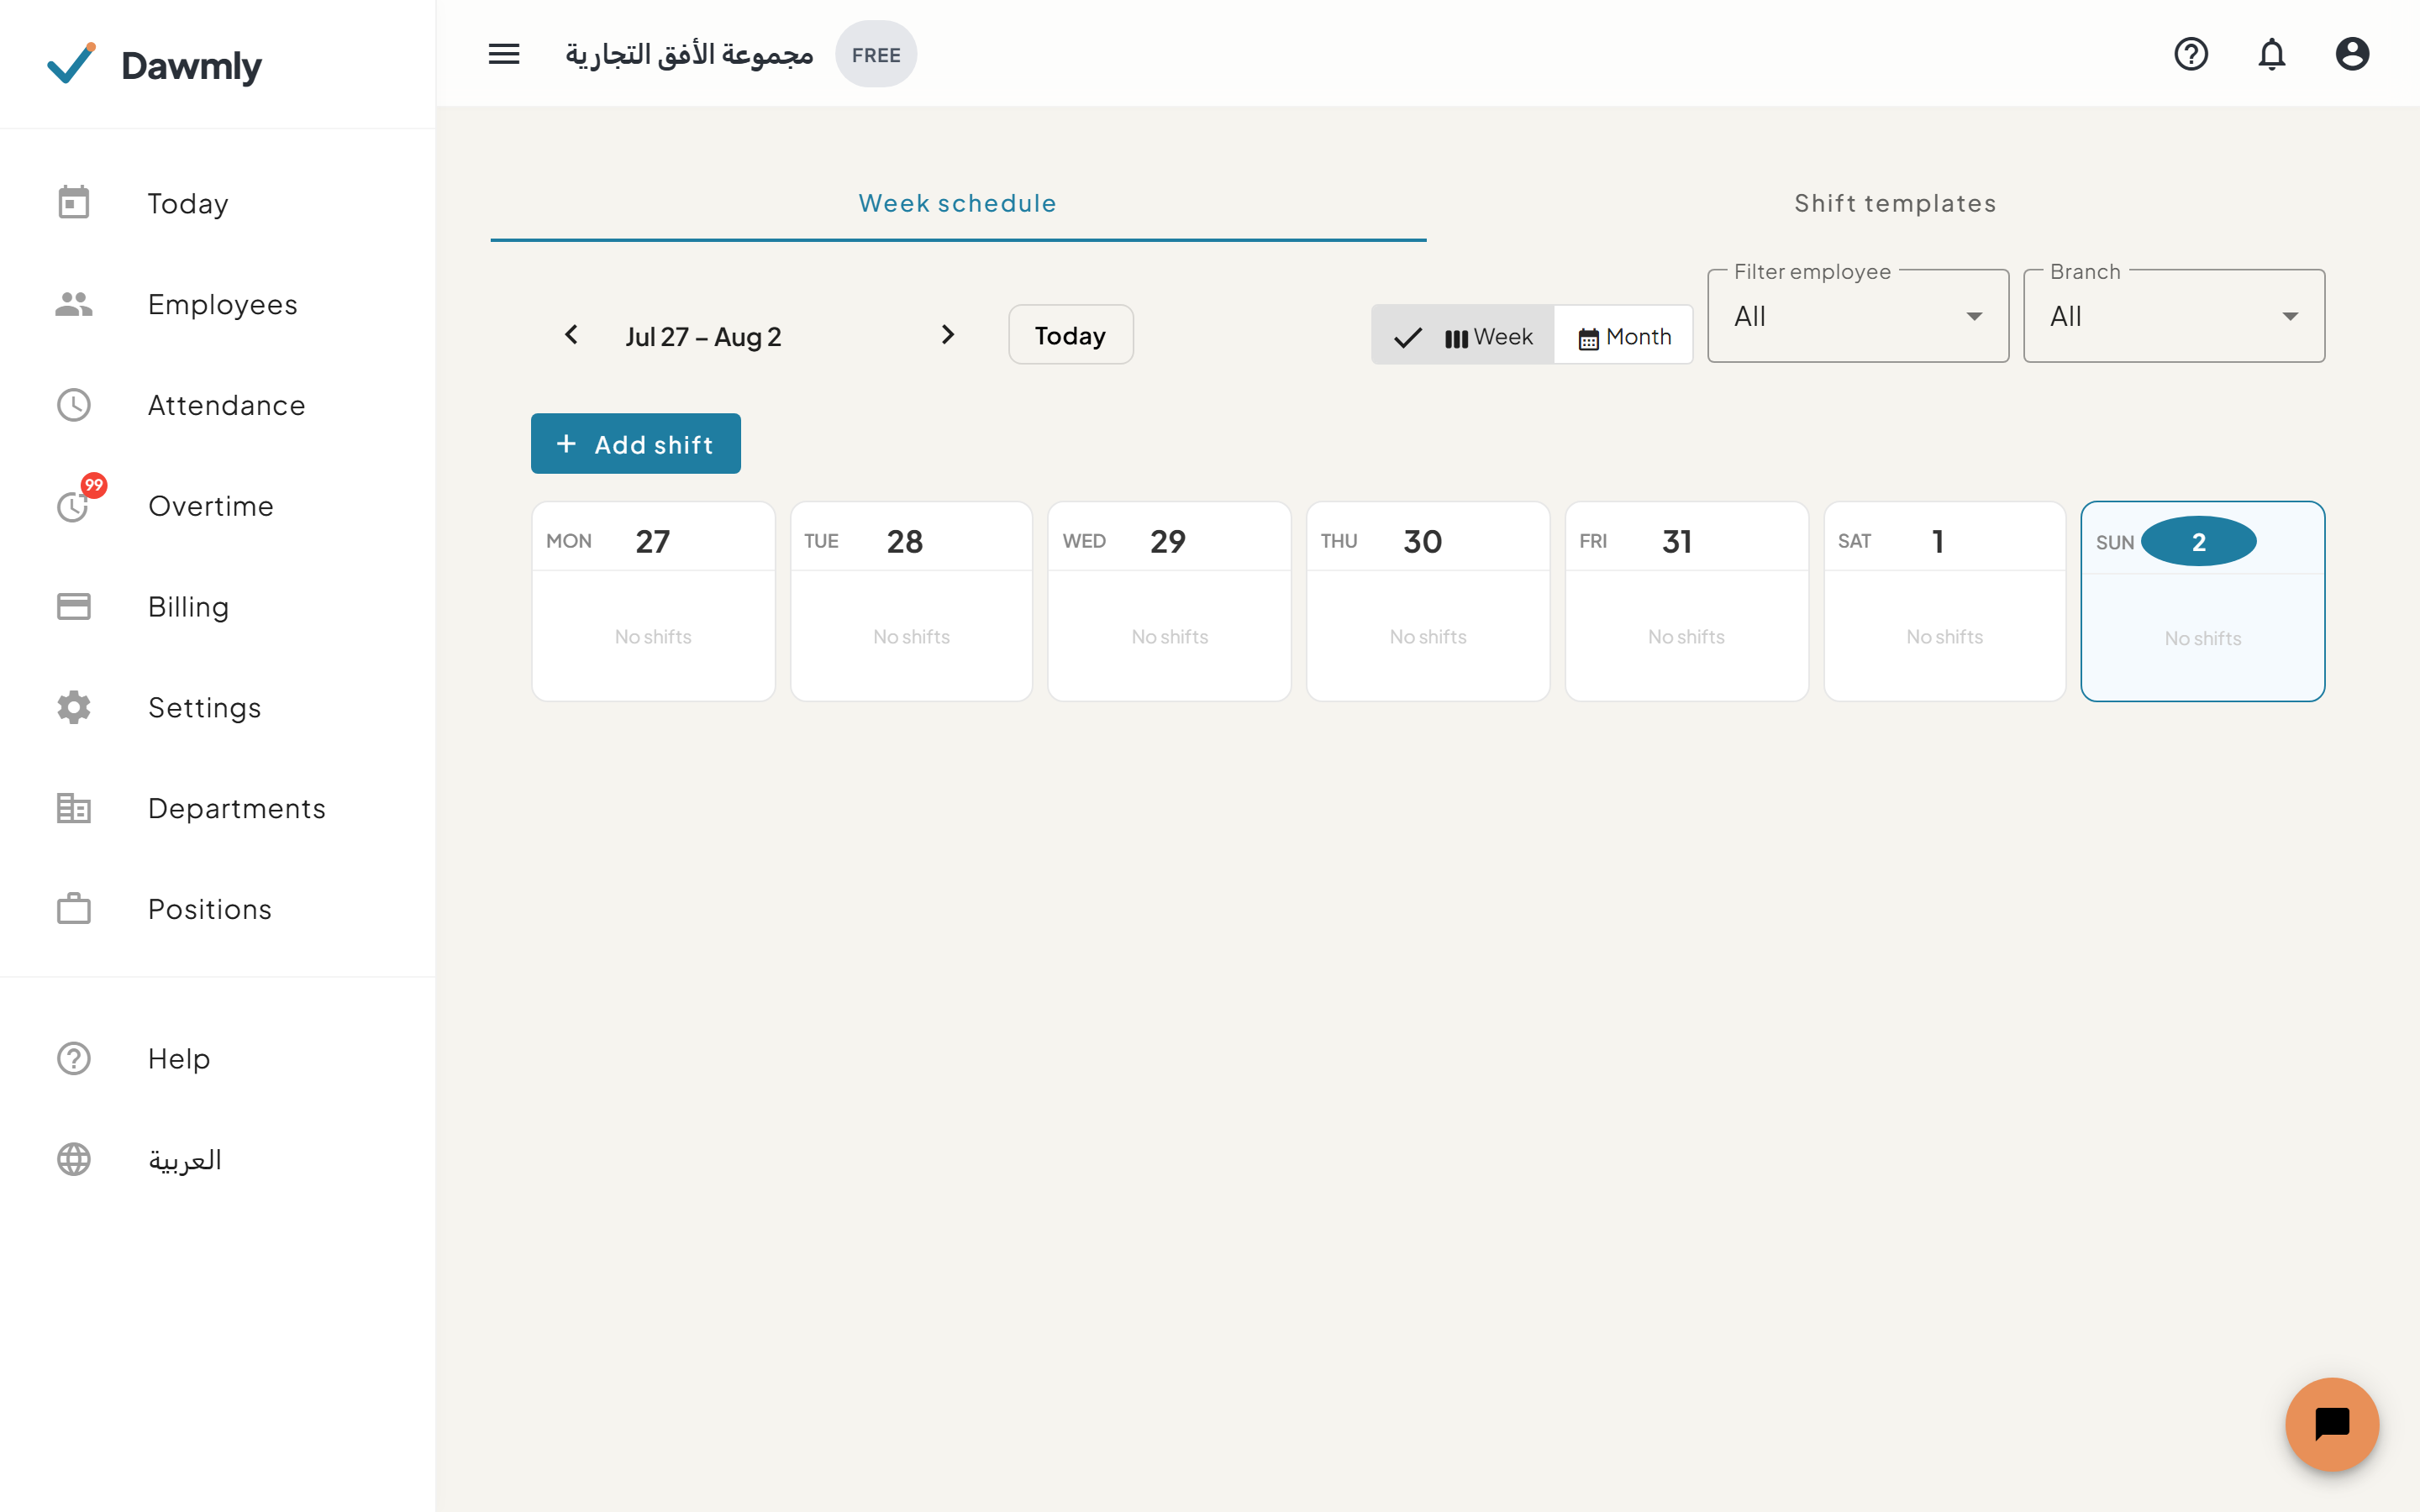Click the Billing card icon
Screen dimensions: 2420x1512
[x=74, y=607]
